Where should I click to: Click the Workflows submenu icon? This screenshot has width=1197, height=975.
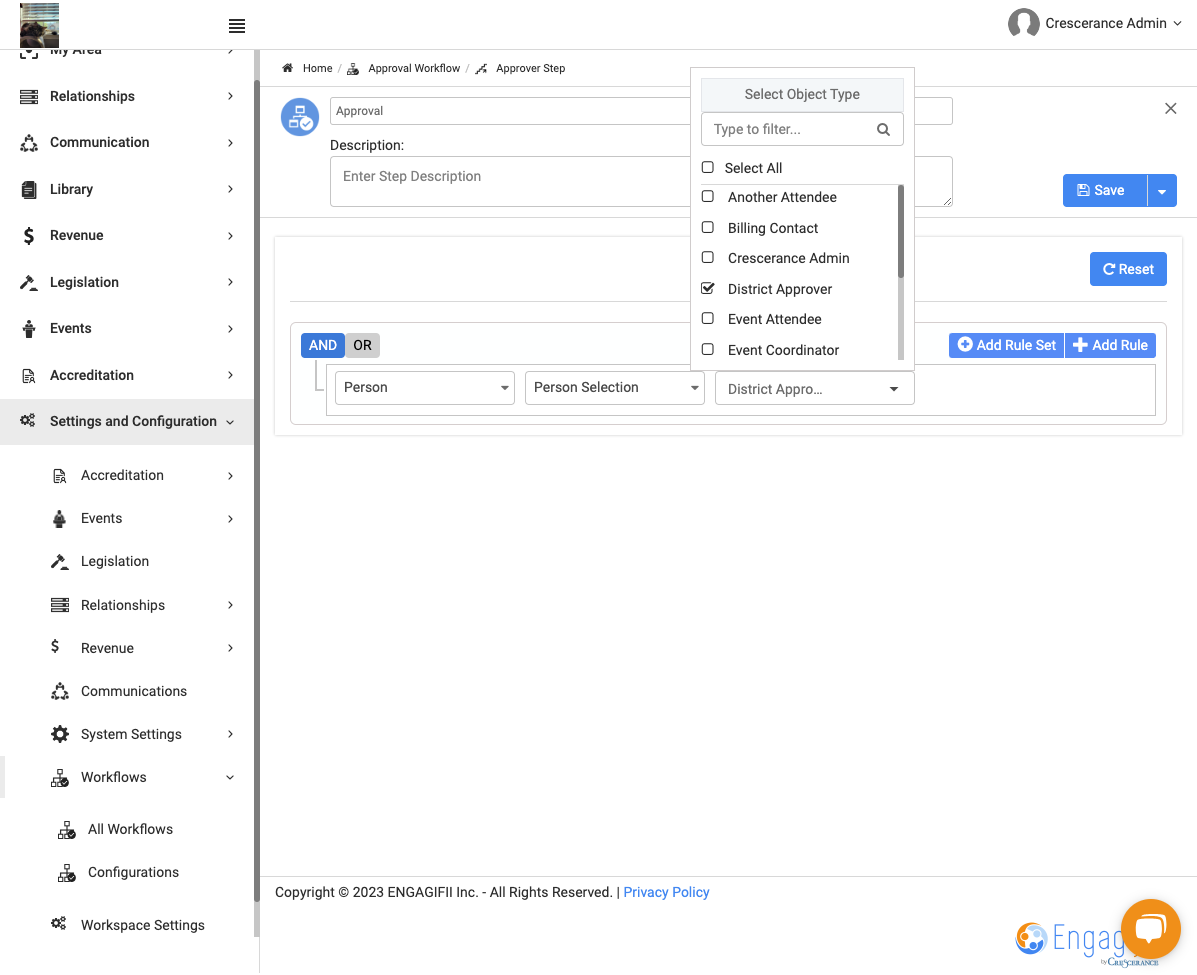coord(60,778)
